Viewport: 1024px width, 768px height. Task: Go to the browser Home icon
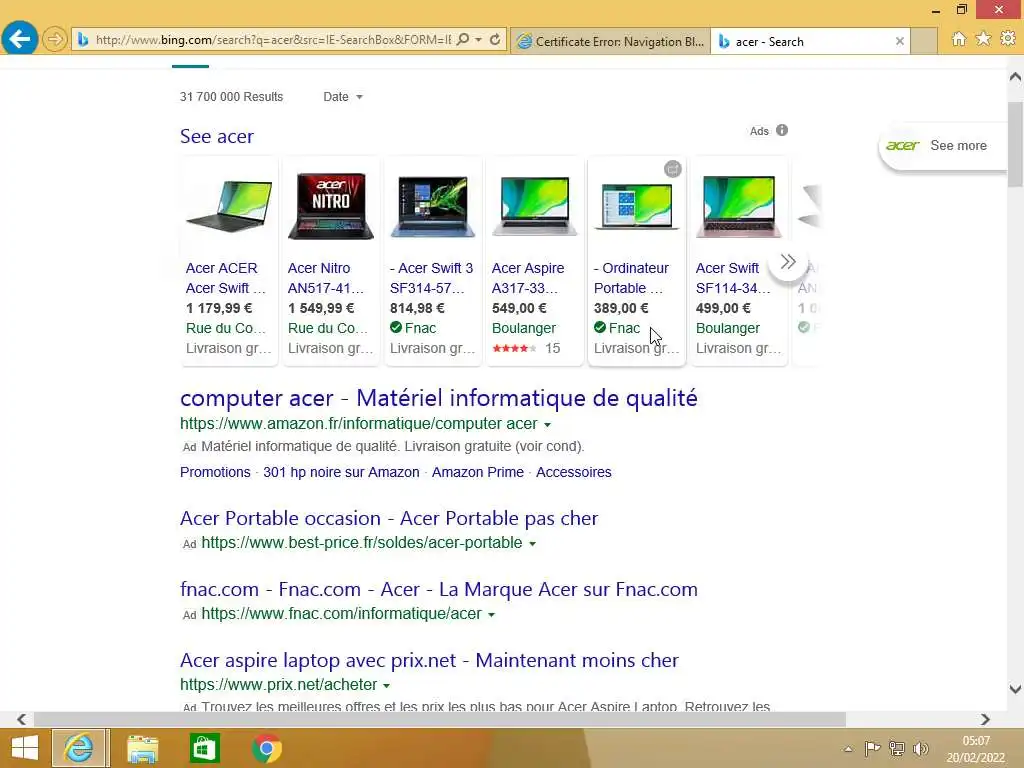pos(959,39)
